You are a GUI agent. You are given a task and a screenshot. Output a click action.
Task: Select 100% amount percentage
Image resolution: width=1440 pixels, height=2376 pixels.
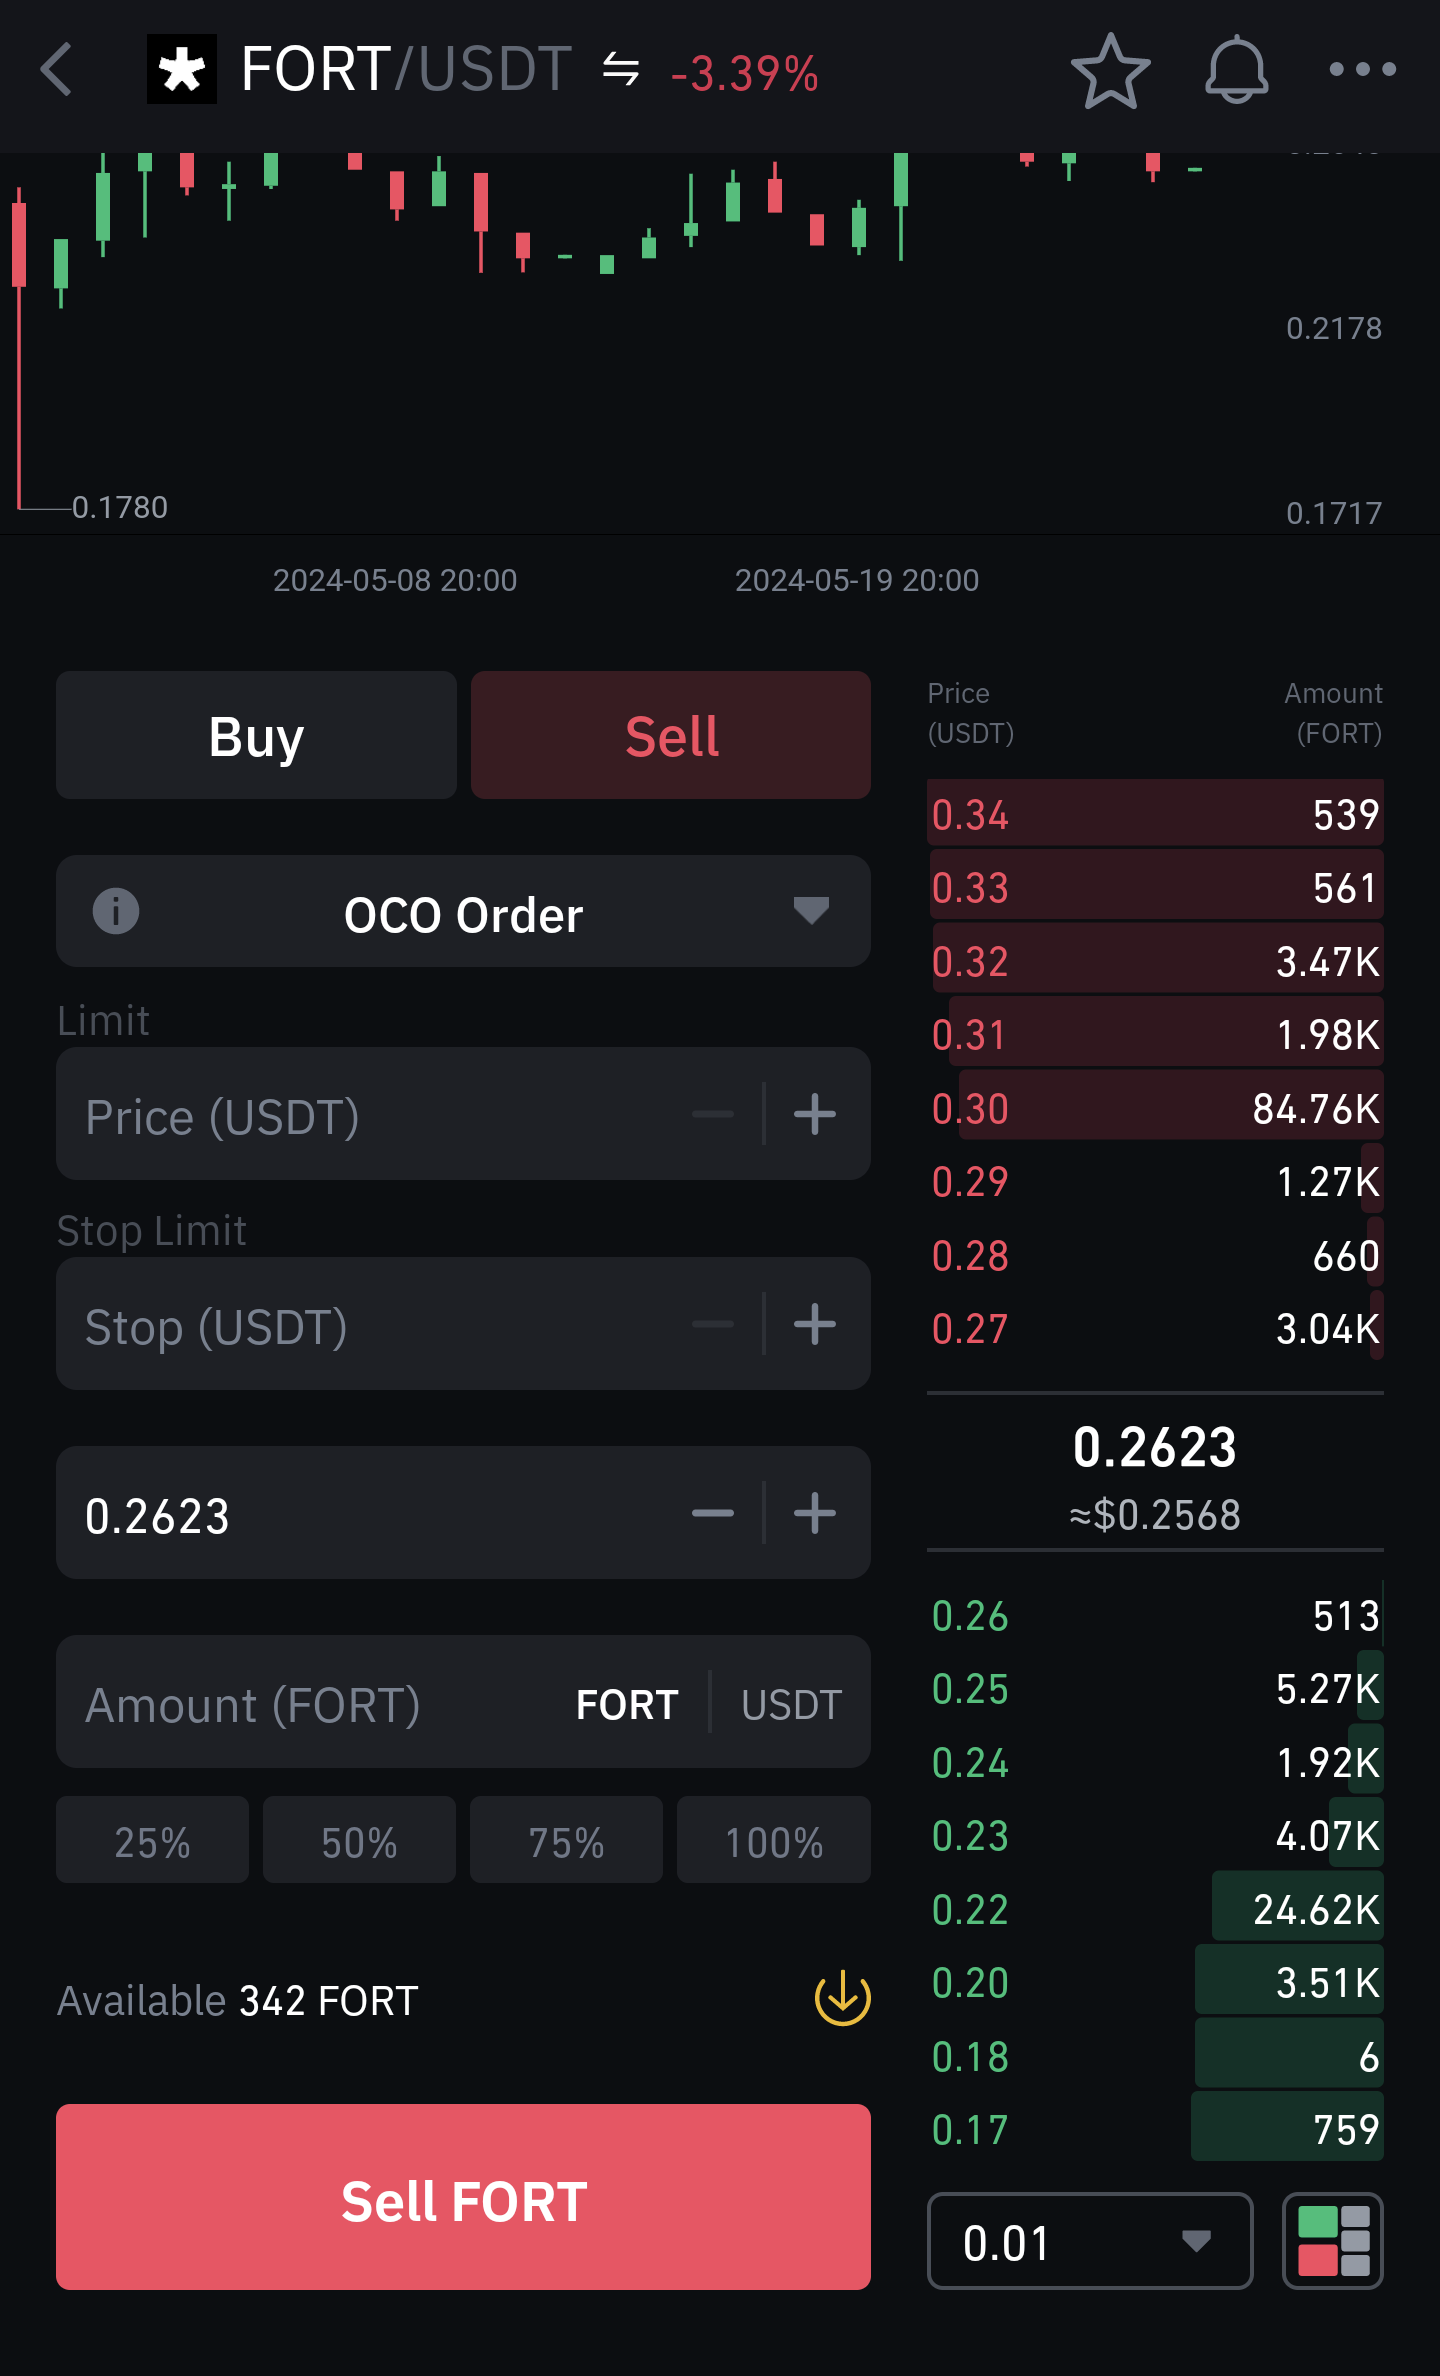pos(773,1841)
